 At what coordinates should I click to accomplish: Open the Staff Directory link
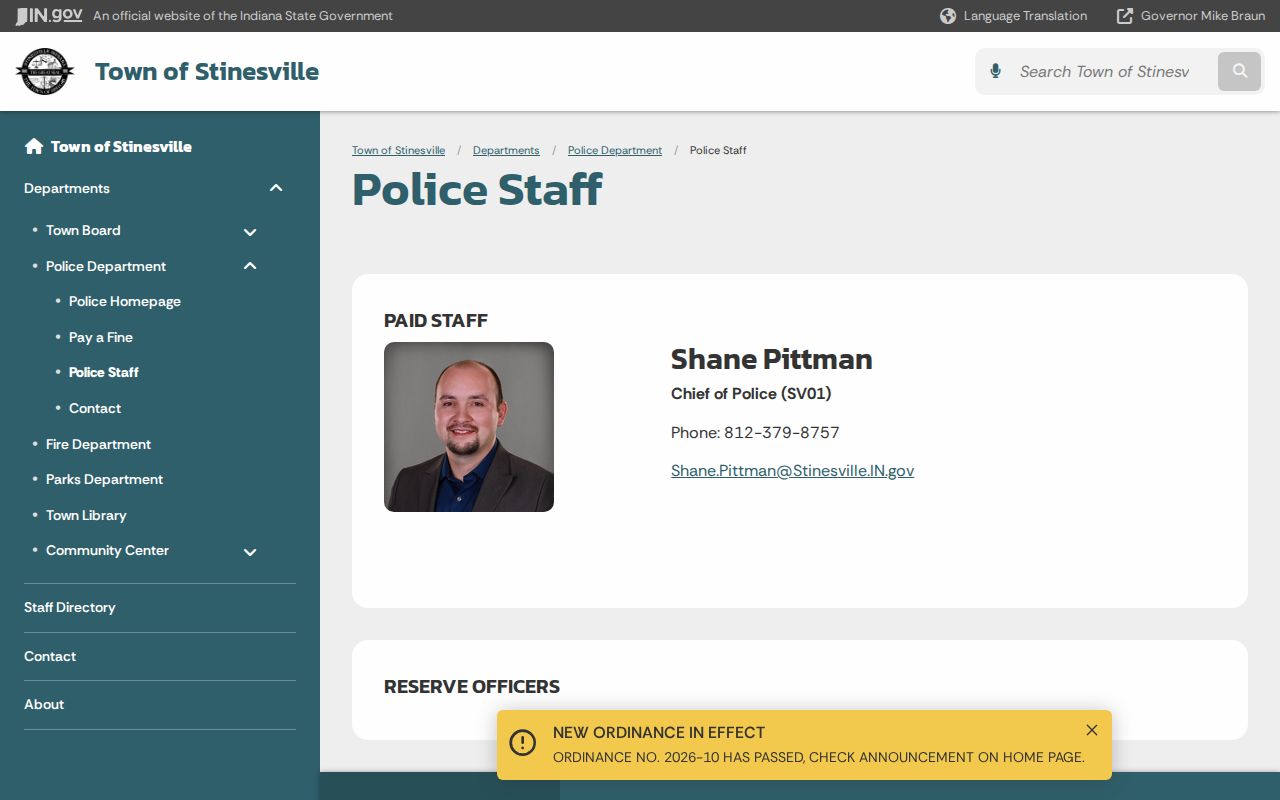[70, 607]
